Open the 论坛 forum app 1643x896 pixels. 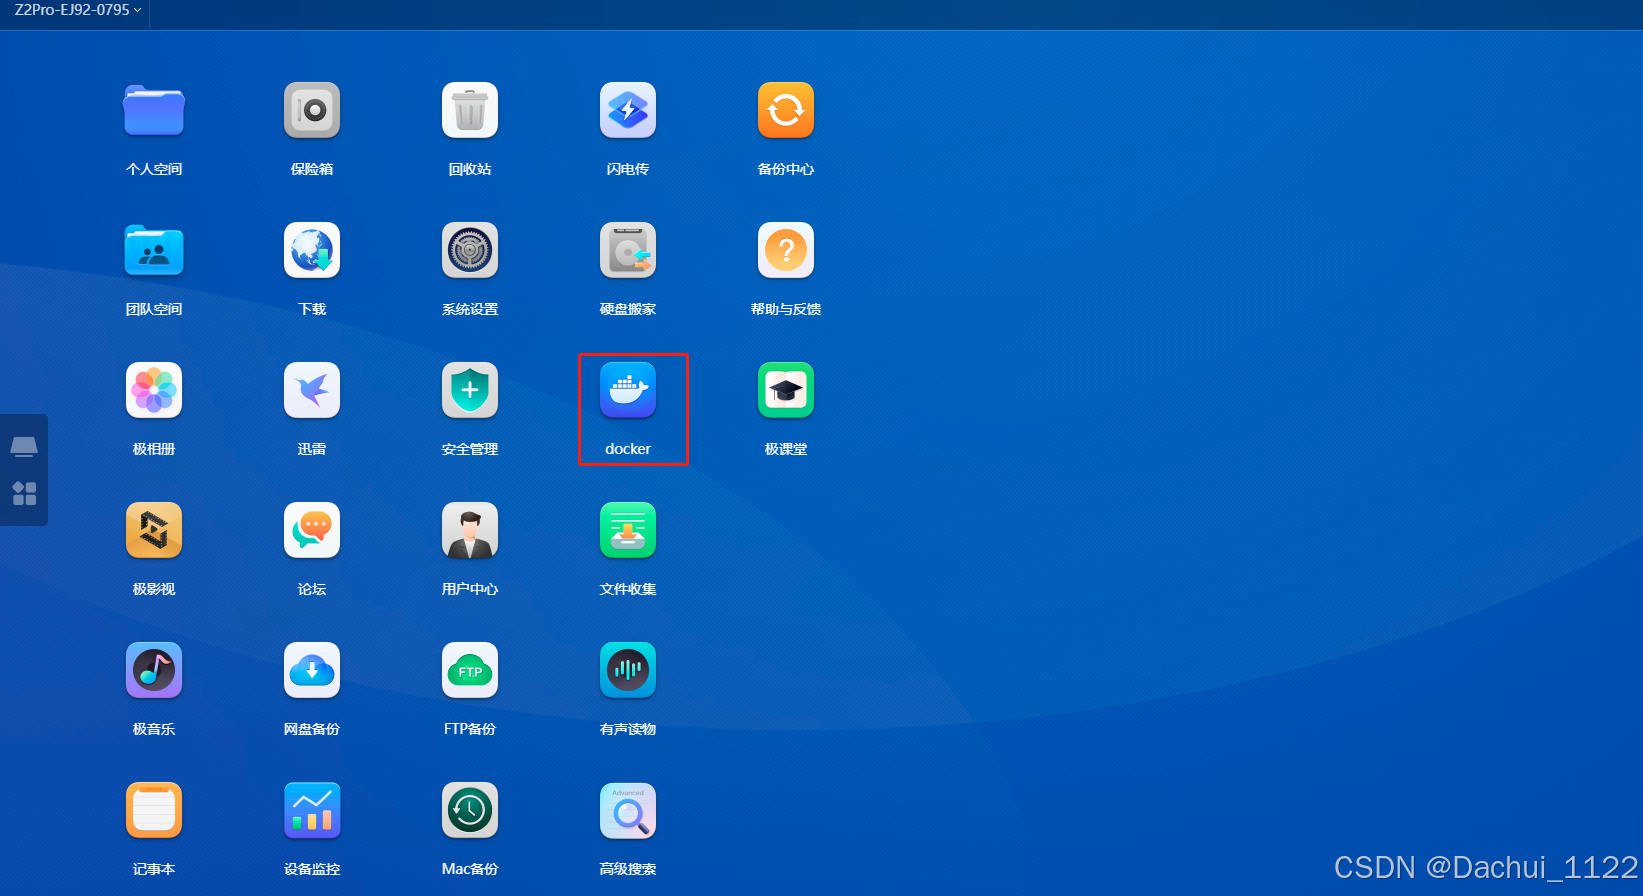click(x=312, y=530)
